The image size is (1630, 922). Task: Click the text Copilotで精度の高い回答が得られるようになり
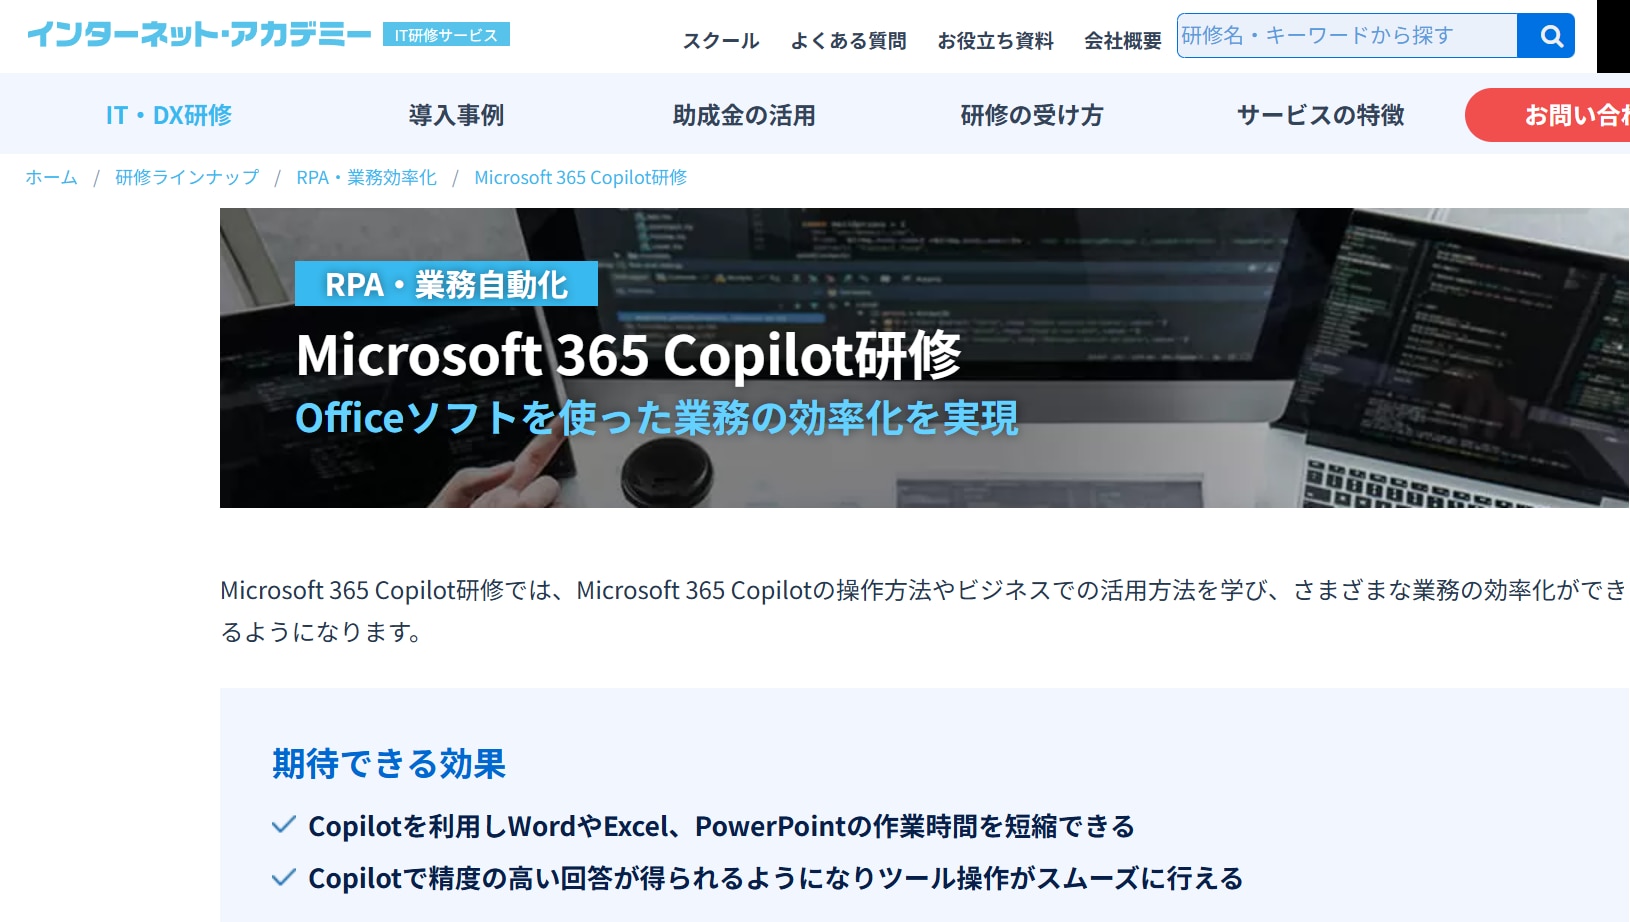pos(593,878)
